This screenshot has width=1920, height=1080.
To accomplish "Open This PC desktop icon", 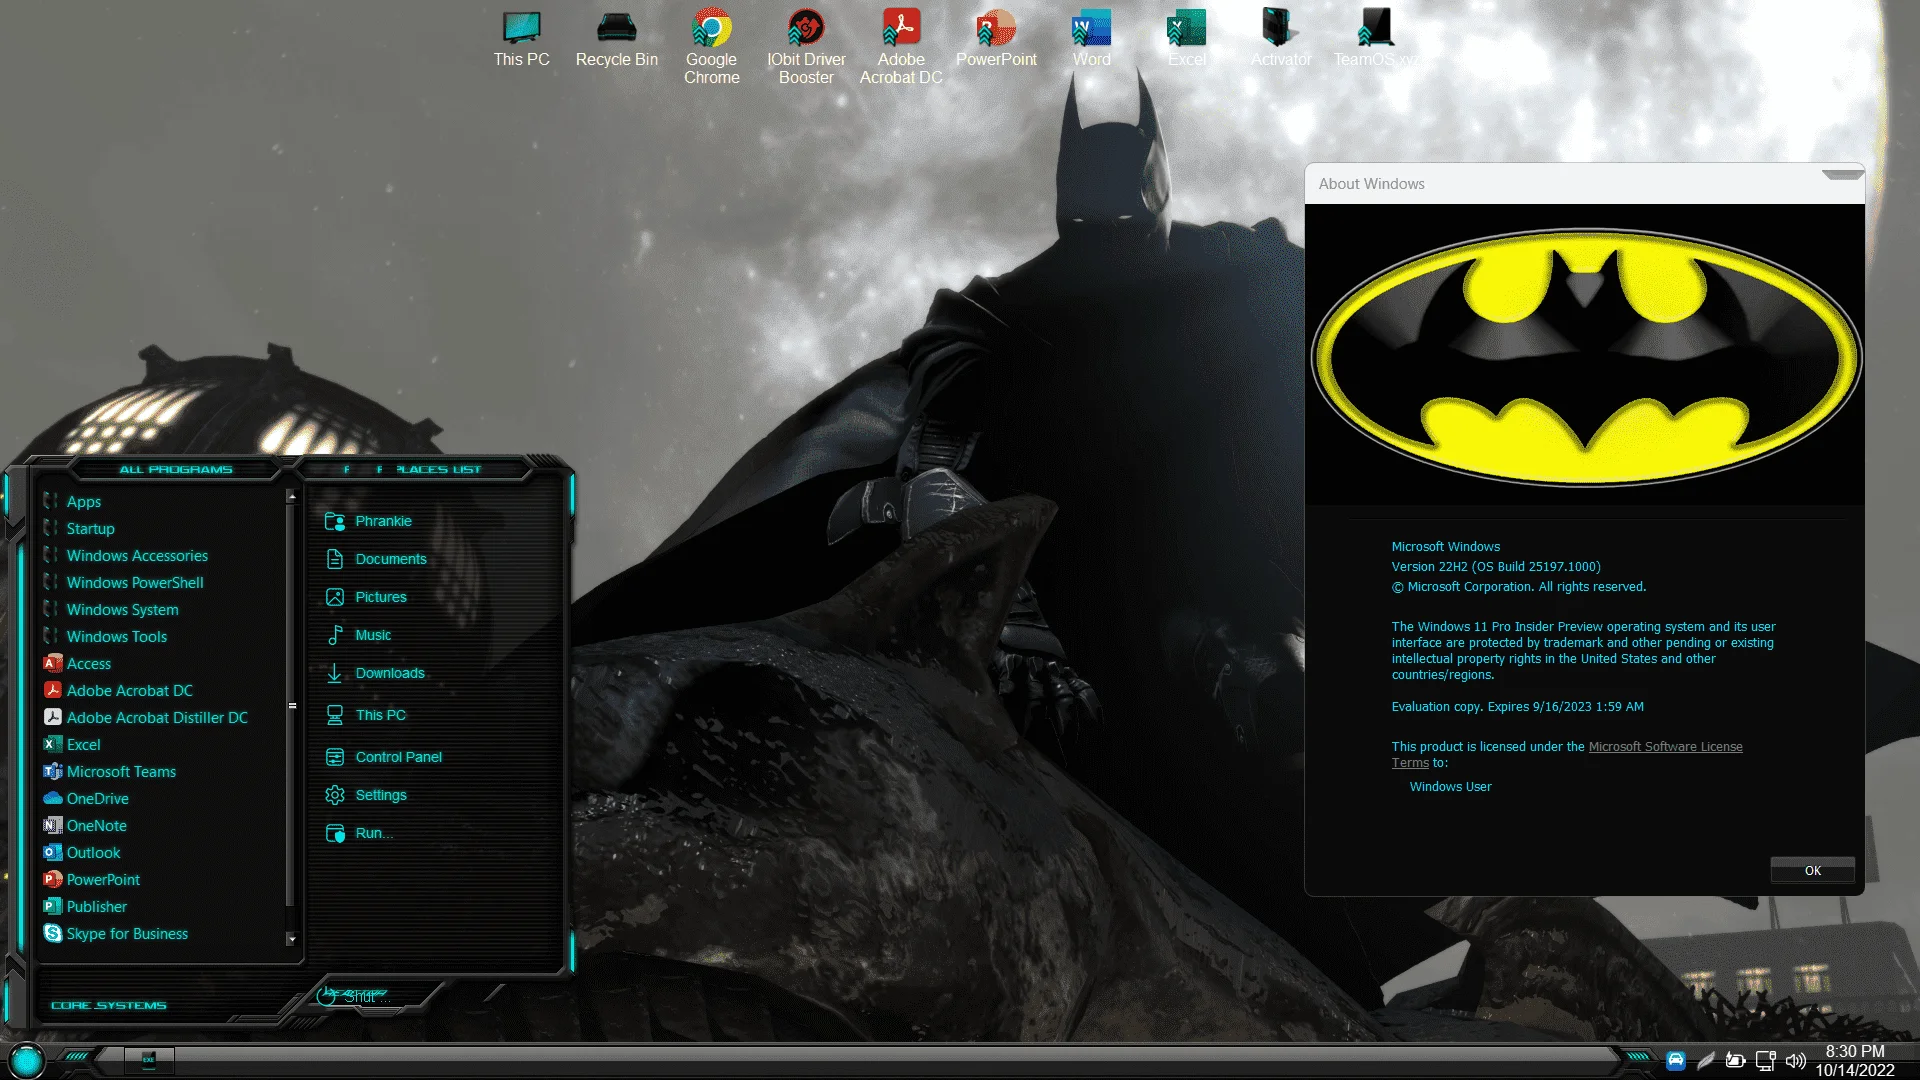I will tap(521, 39).
